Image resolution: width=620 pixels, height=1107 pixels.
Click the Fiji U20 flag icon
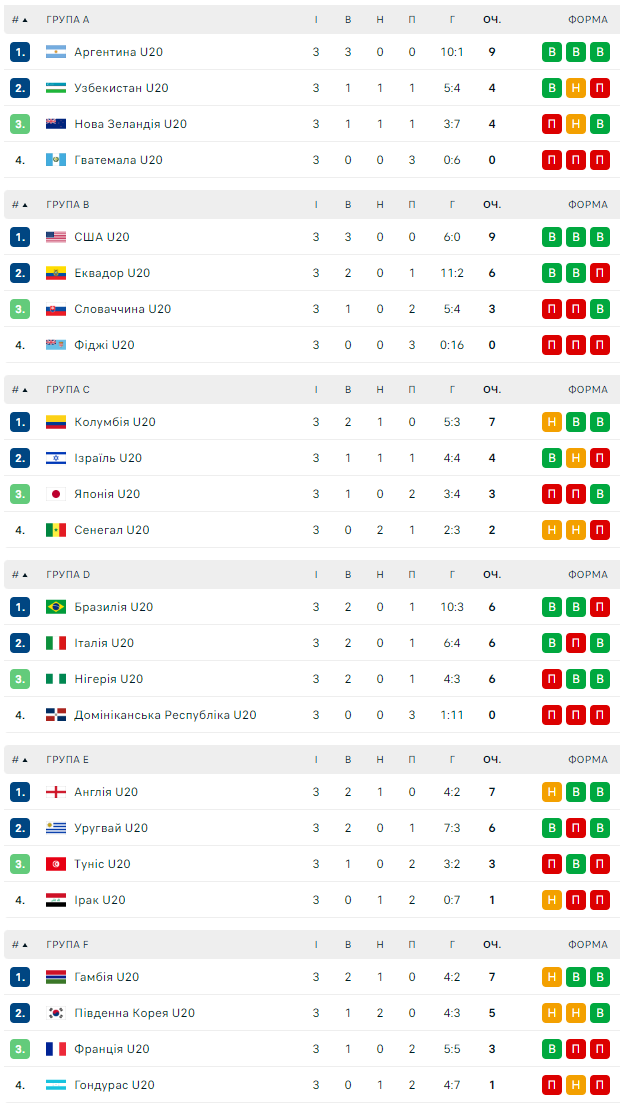pyautogui.click(x=56, y=345)
